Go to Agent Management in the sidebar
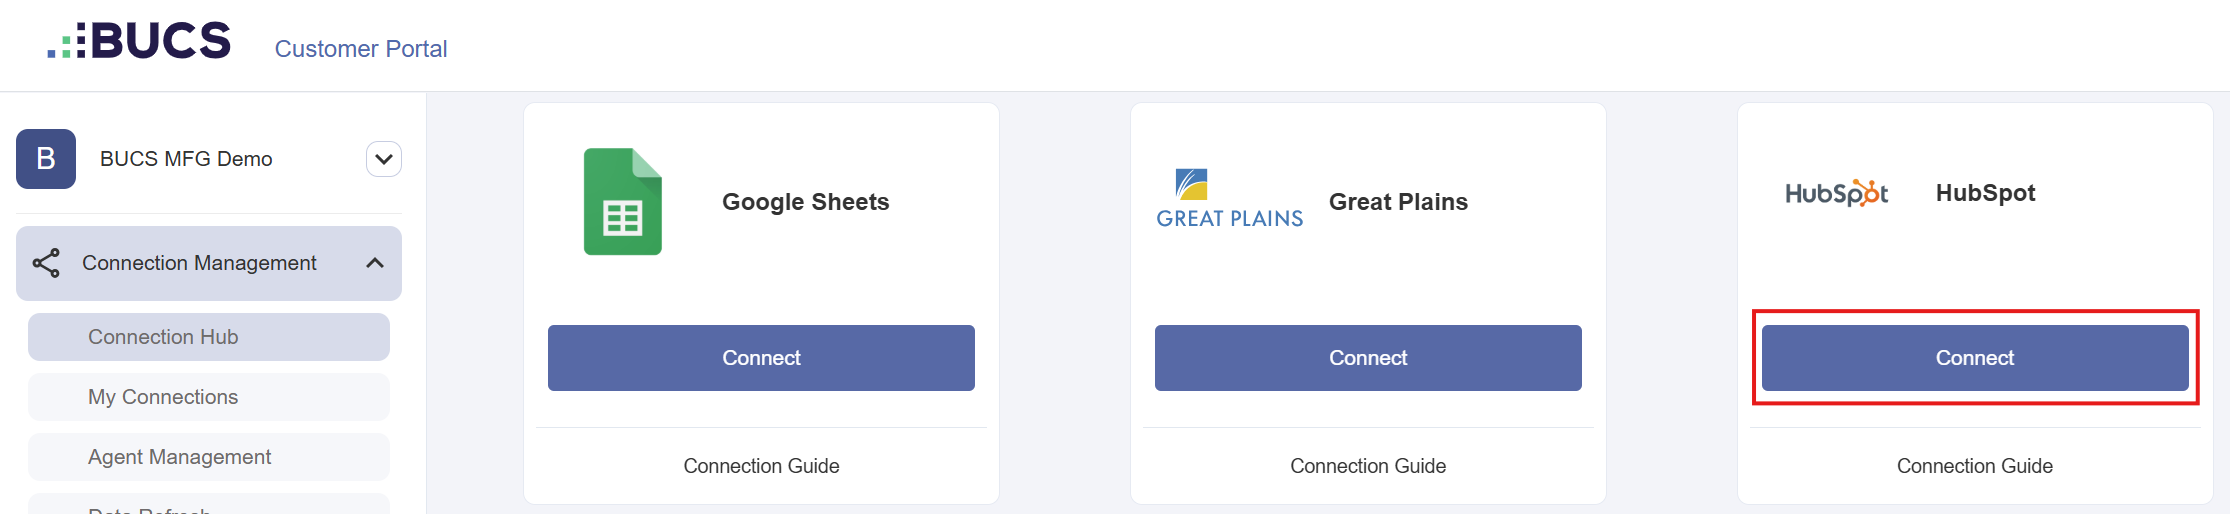2230x514 pixels. [209, 457]
